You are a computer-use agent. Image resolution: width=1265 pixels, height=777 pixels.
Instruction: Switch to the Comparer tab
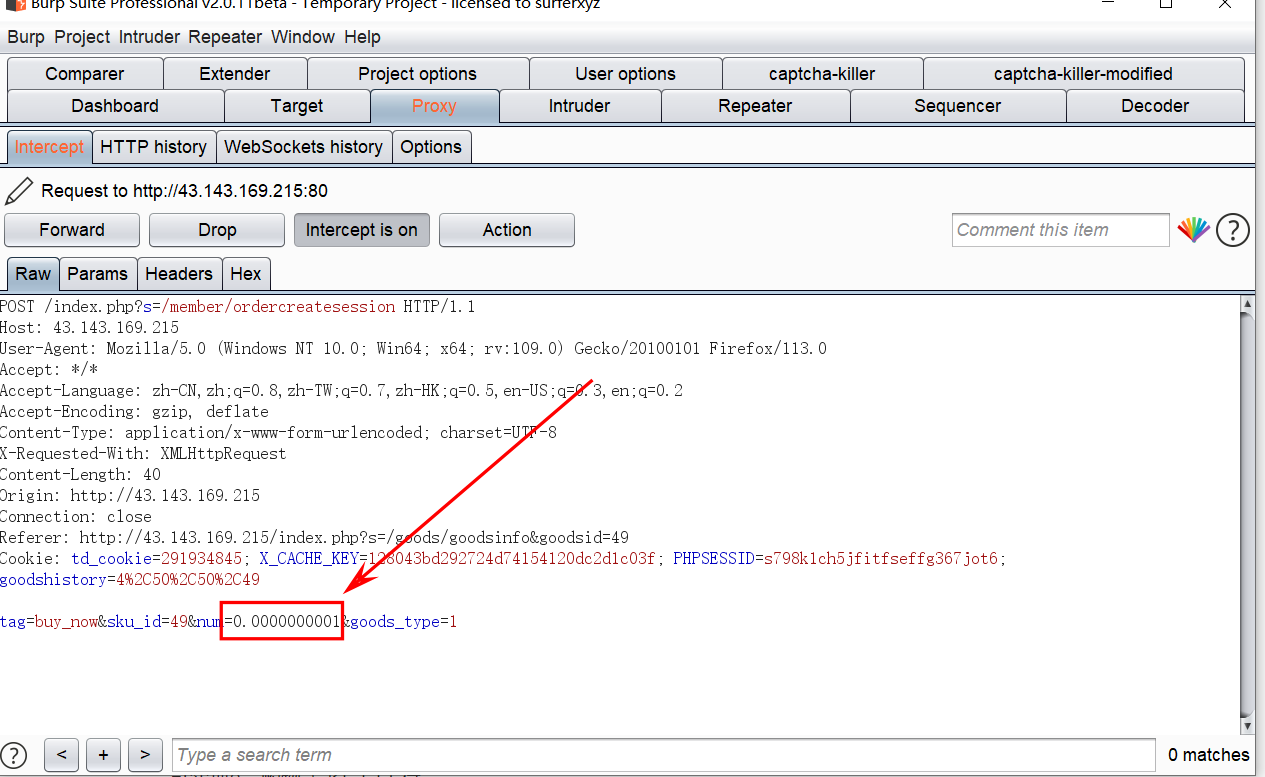(x=85, y=74)
